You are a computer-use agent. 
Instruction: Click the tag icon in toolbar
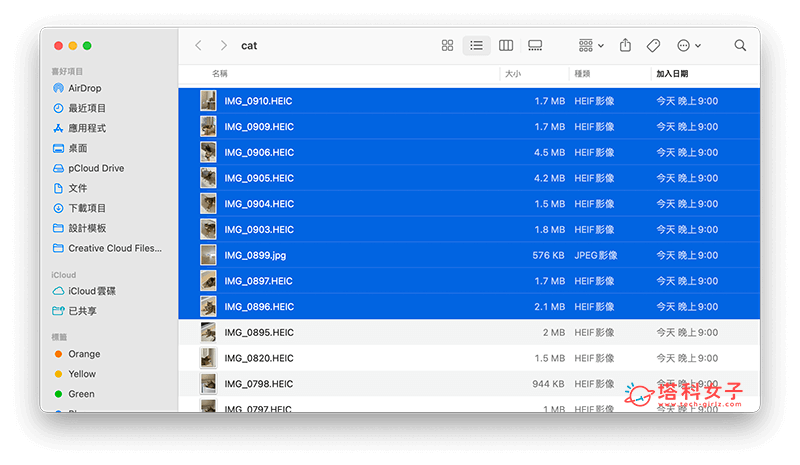tap(653, 46)
